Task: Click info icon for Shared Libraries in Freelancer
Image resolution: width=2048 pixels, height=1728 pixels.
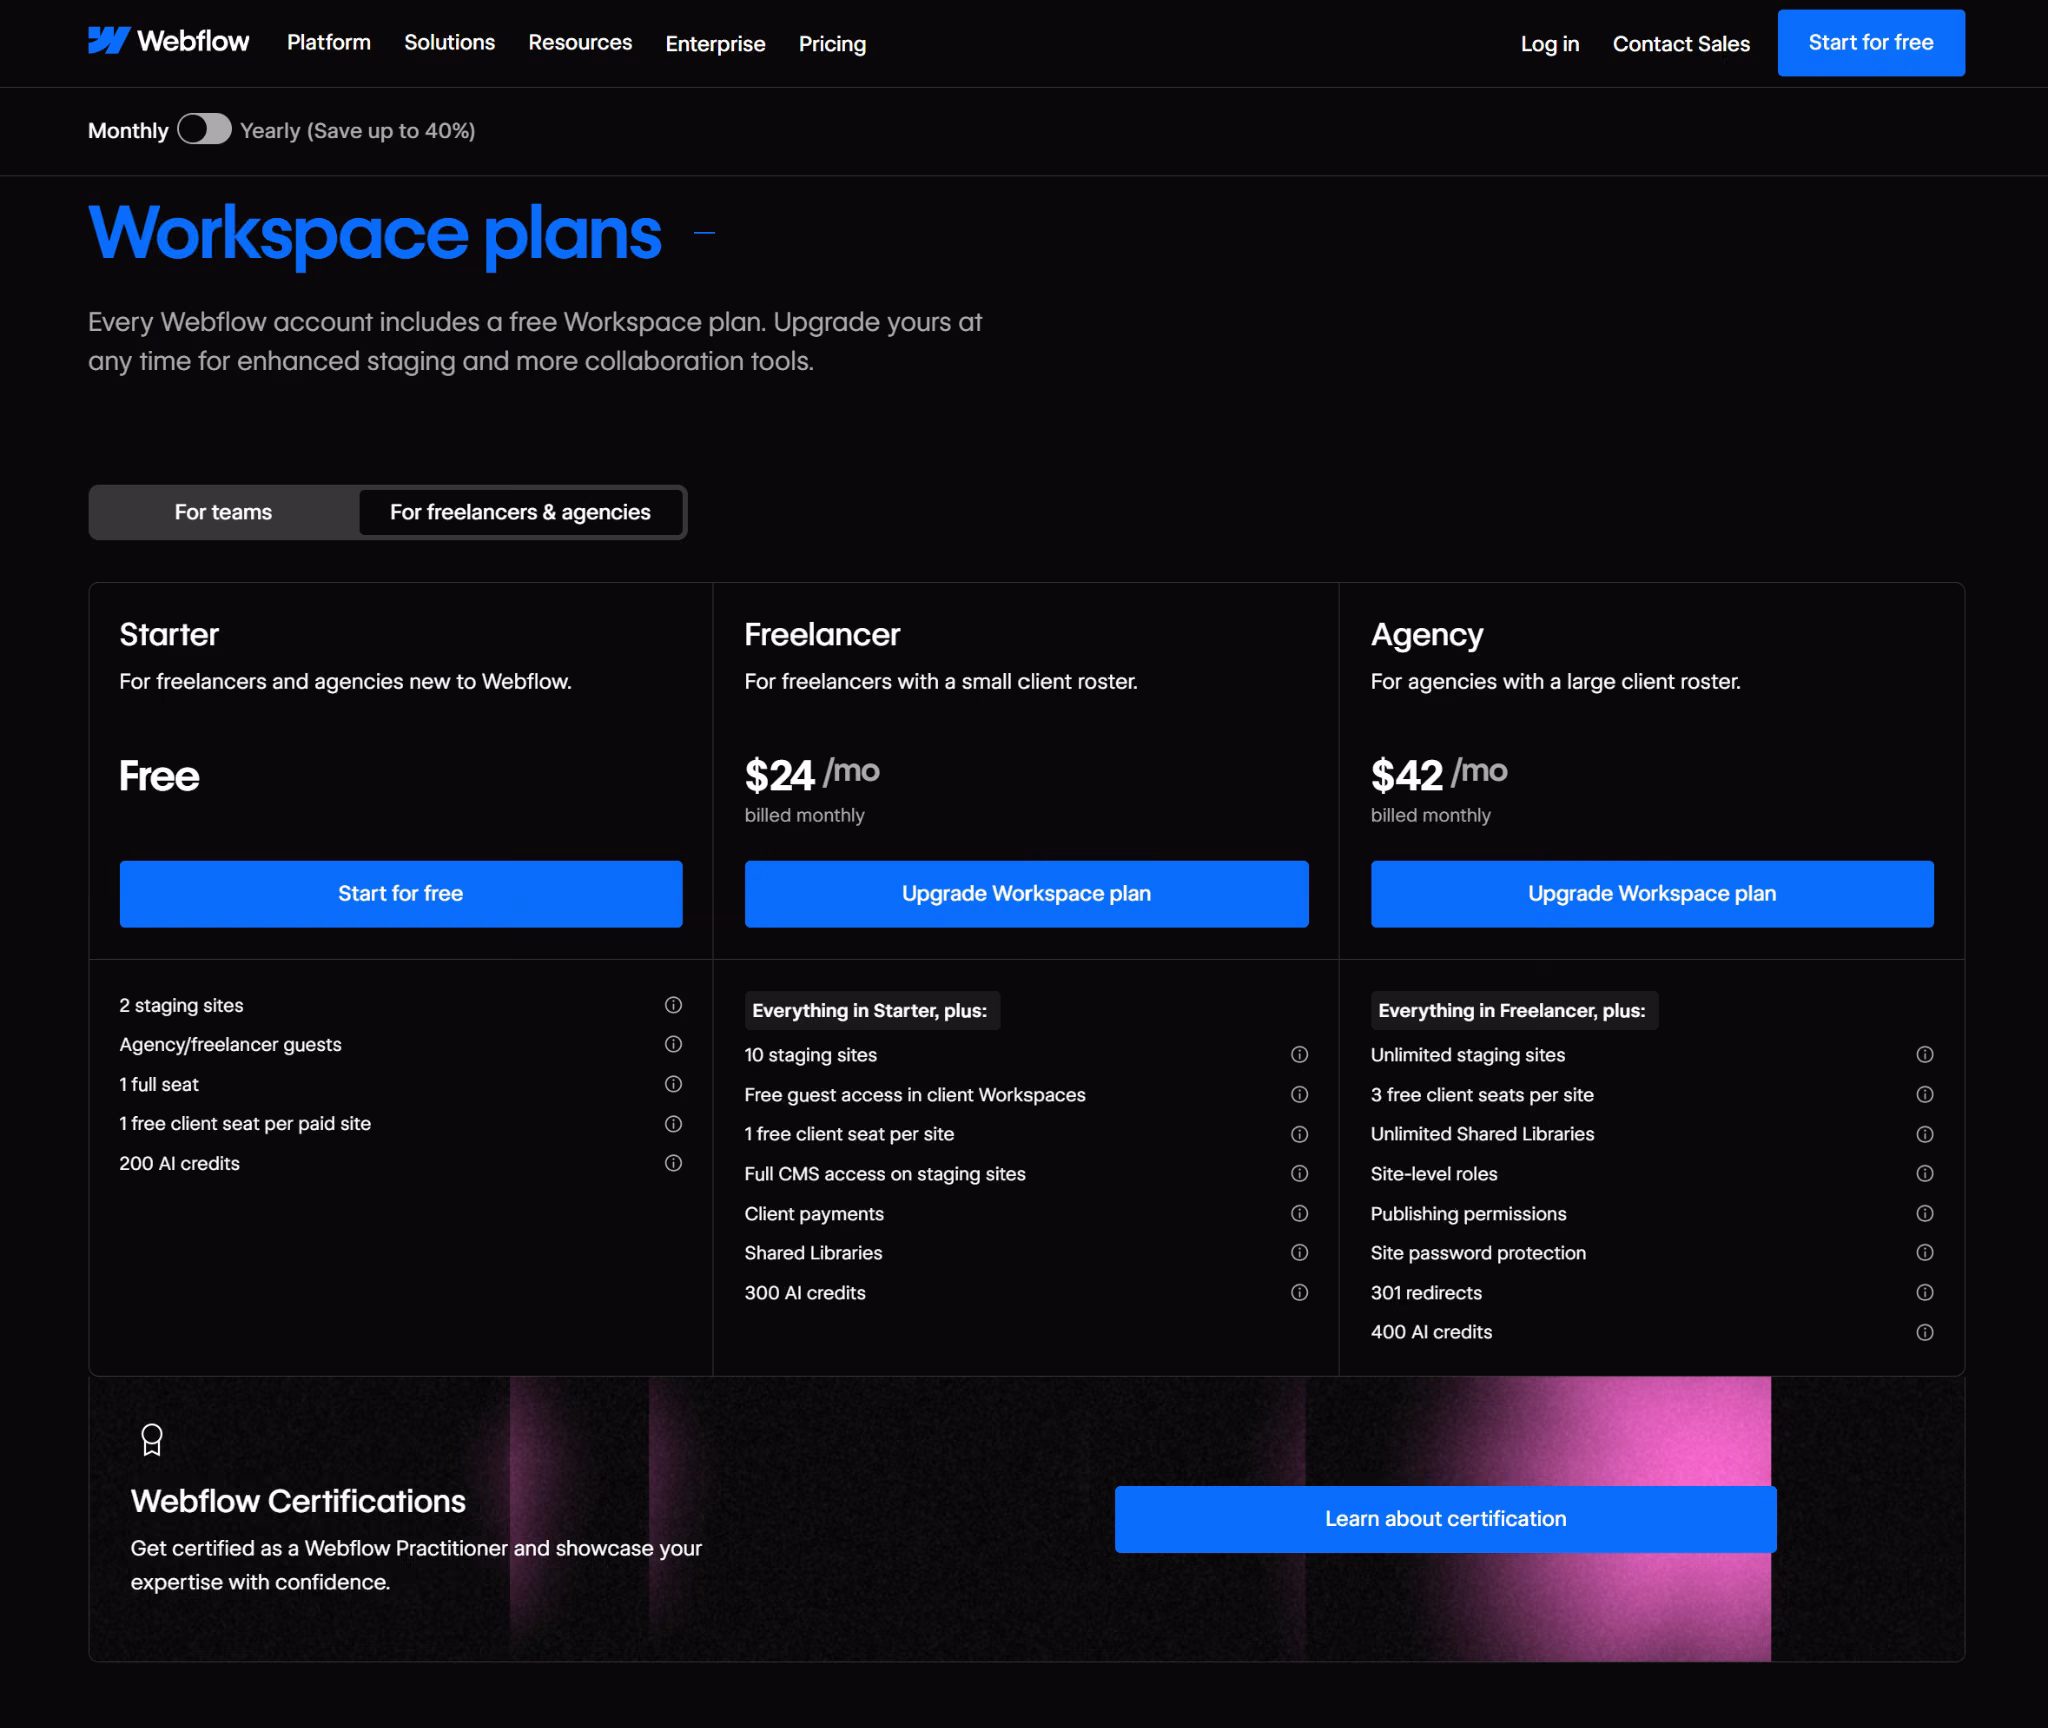Action: pos(1299,1252)
